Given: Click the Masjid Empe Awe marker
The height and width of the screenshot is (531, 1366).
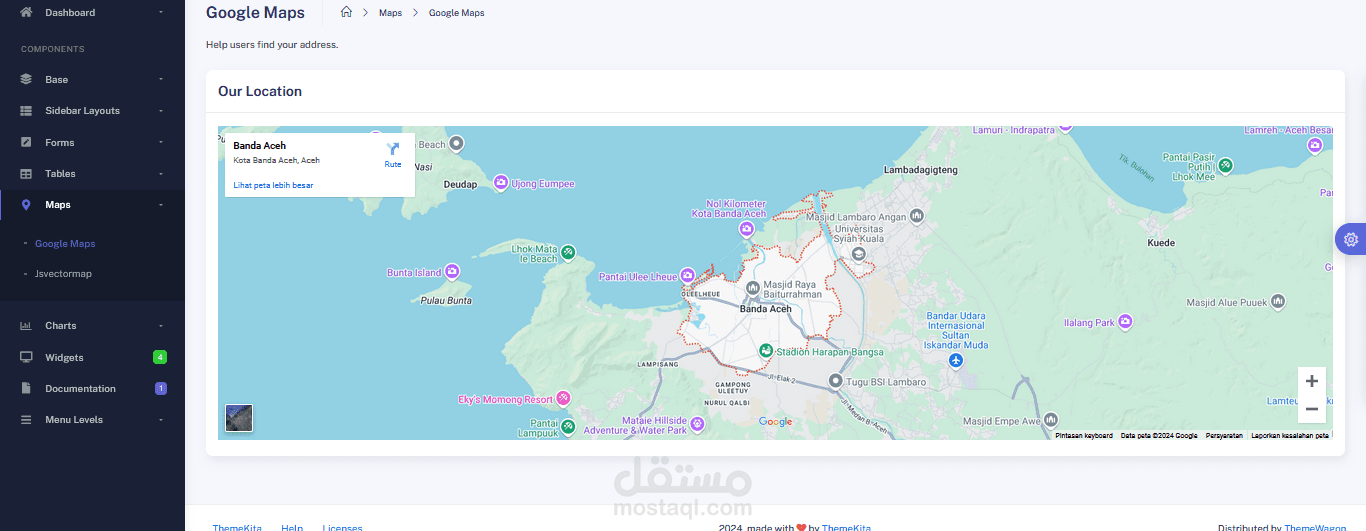Looking at the screenshot, I should (1051, 420).
